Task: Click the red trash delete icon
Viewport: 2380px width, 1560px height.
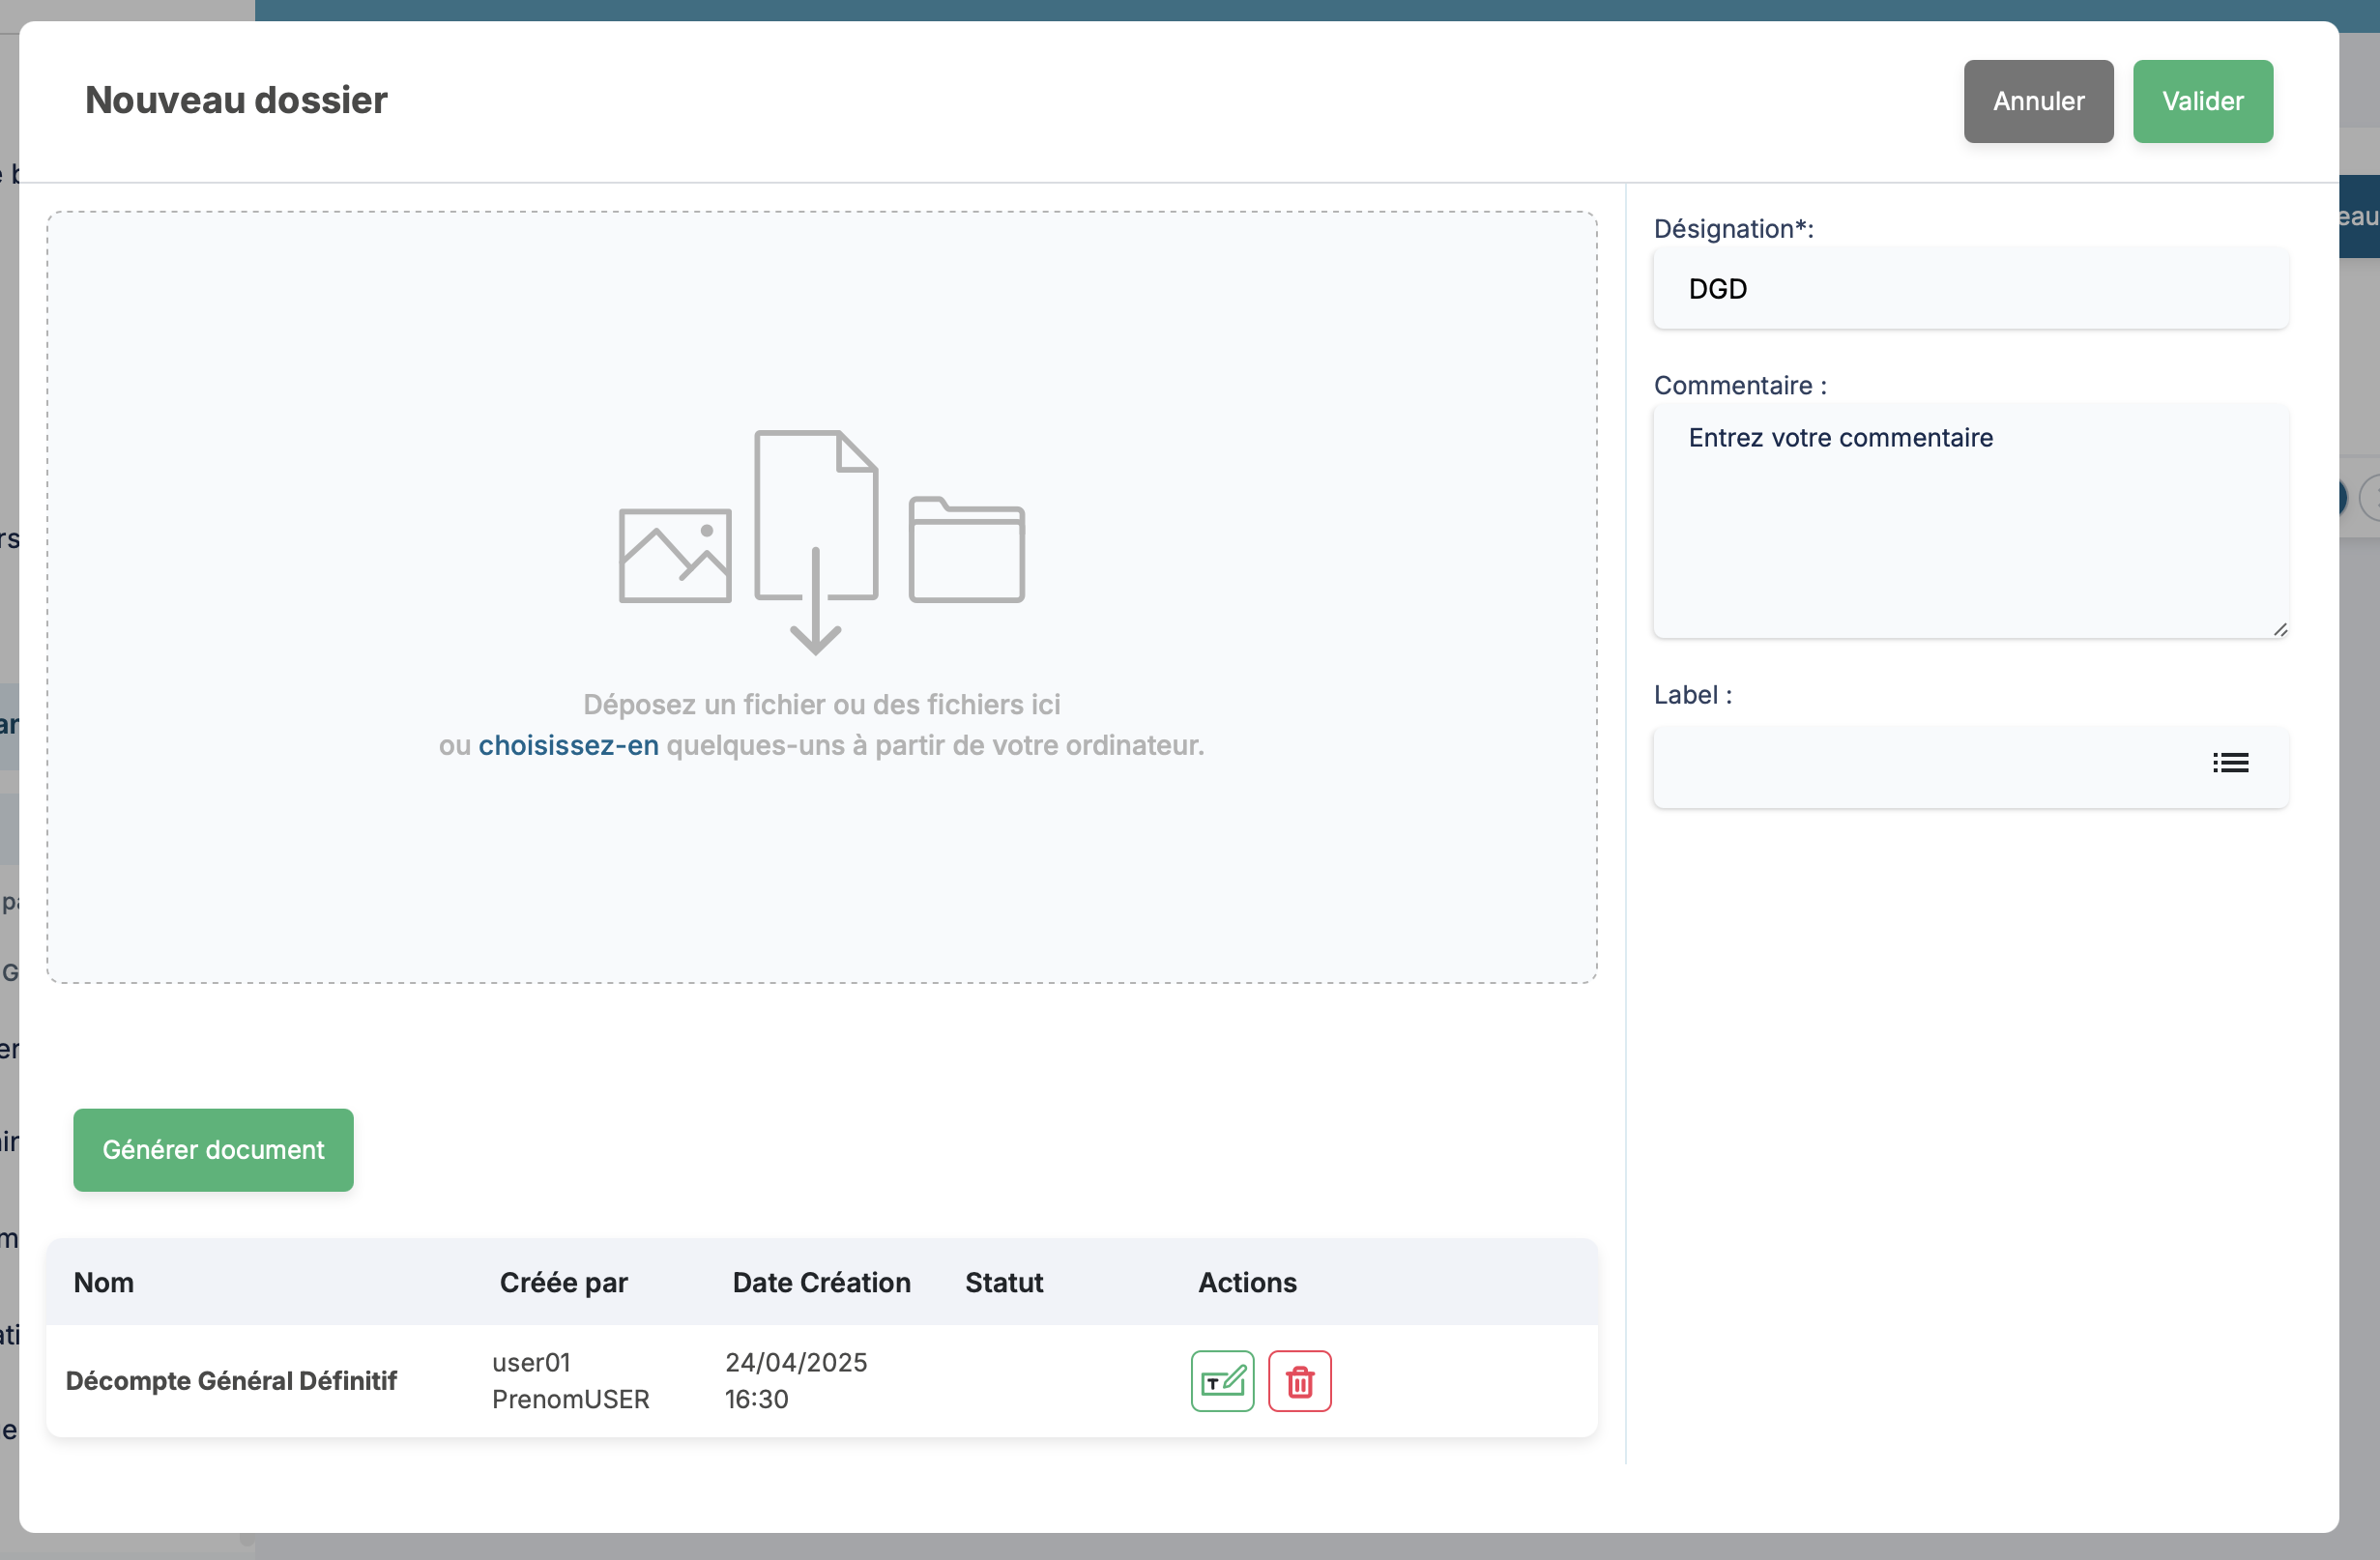Action: [x=1299, y=1381]
